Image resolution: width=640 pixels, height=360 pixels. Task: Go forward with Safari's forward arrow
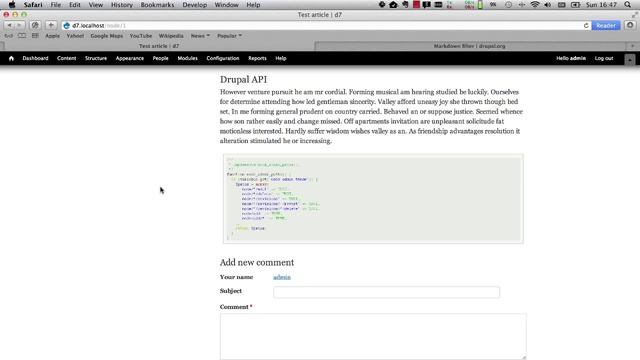click(x=19, y=25)
